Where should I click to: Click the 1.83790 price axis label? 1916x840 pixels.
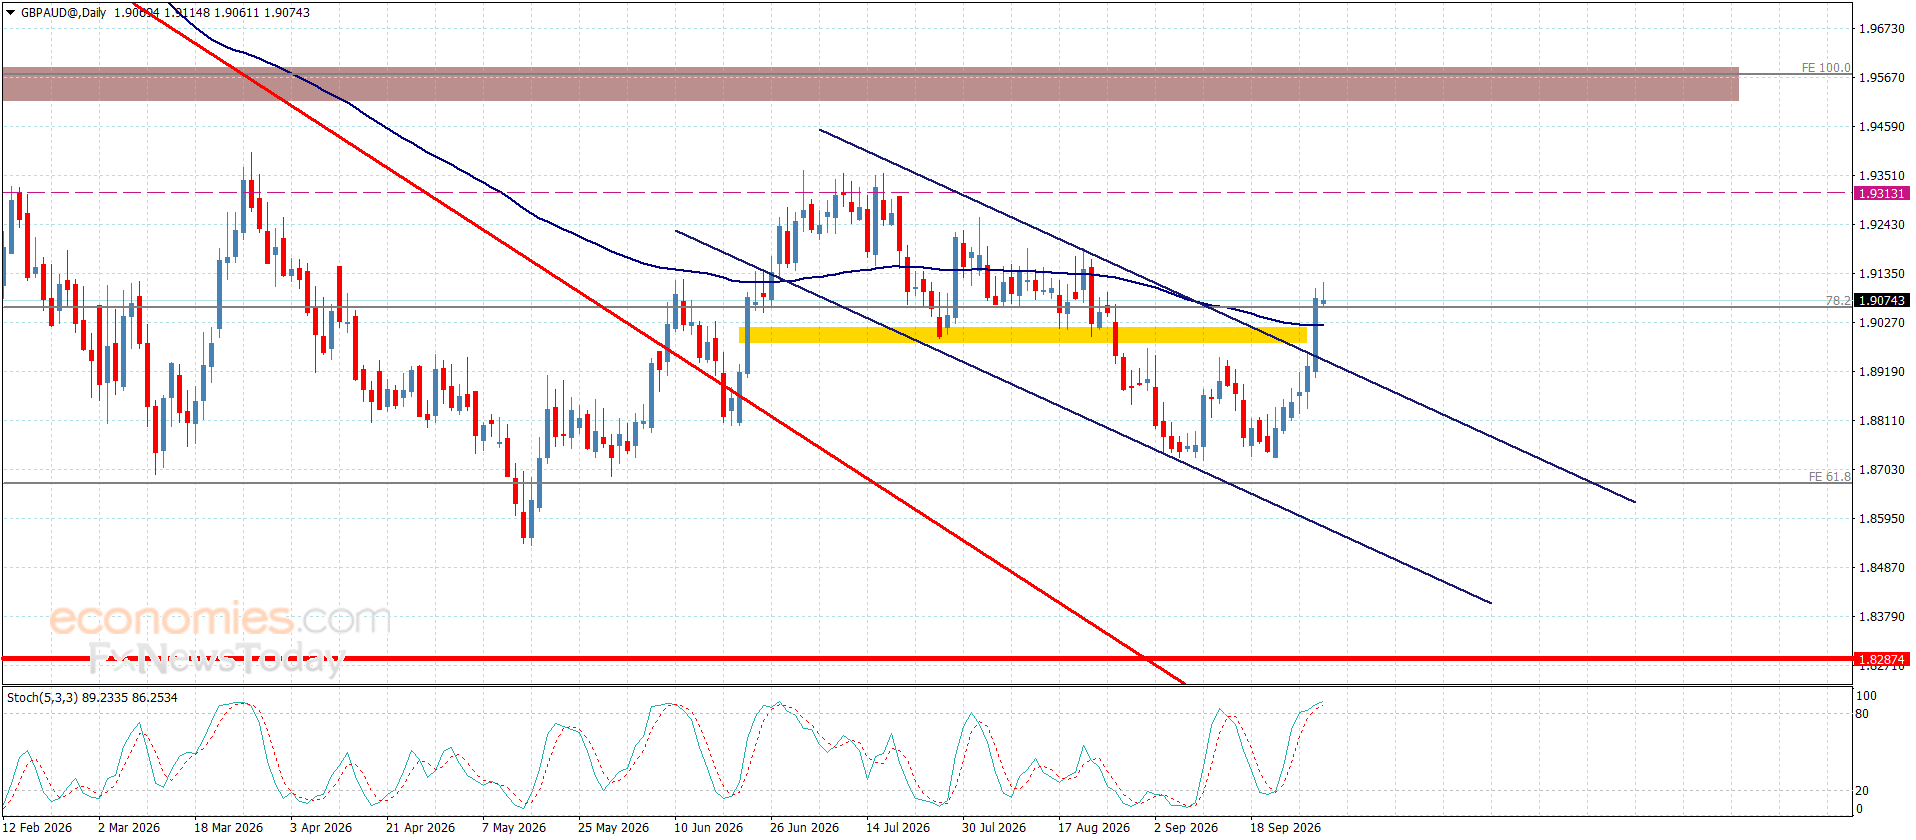pyautogui.click(x=1881, y=617)
